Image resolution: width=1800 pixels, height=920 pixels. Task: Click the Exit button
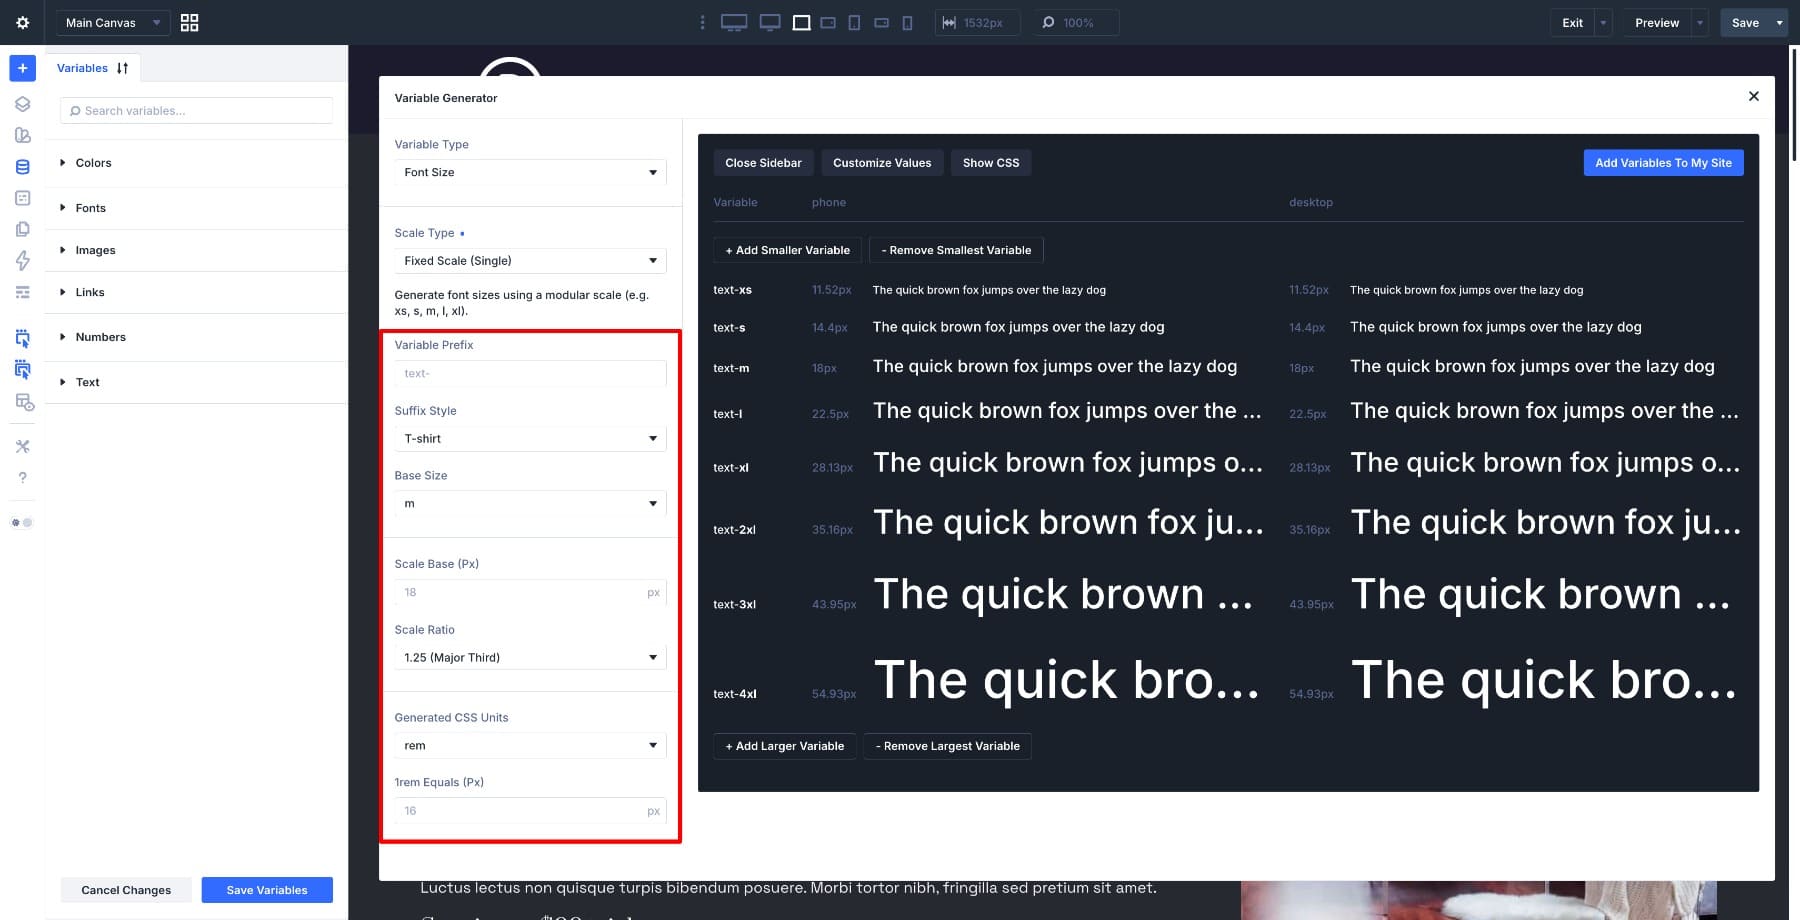pos(1573,22)
